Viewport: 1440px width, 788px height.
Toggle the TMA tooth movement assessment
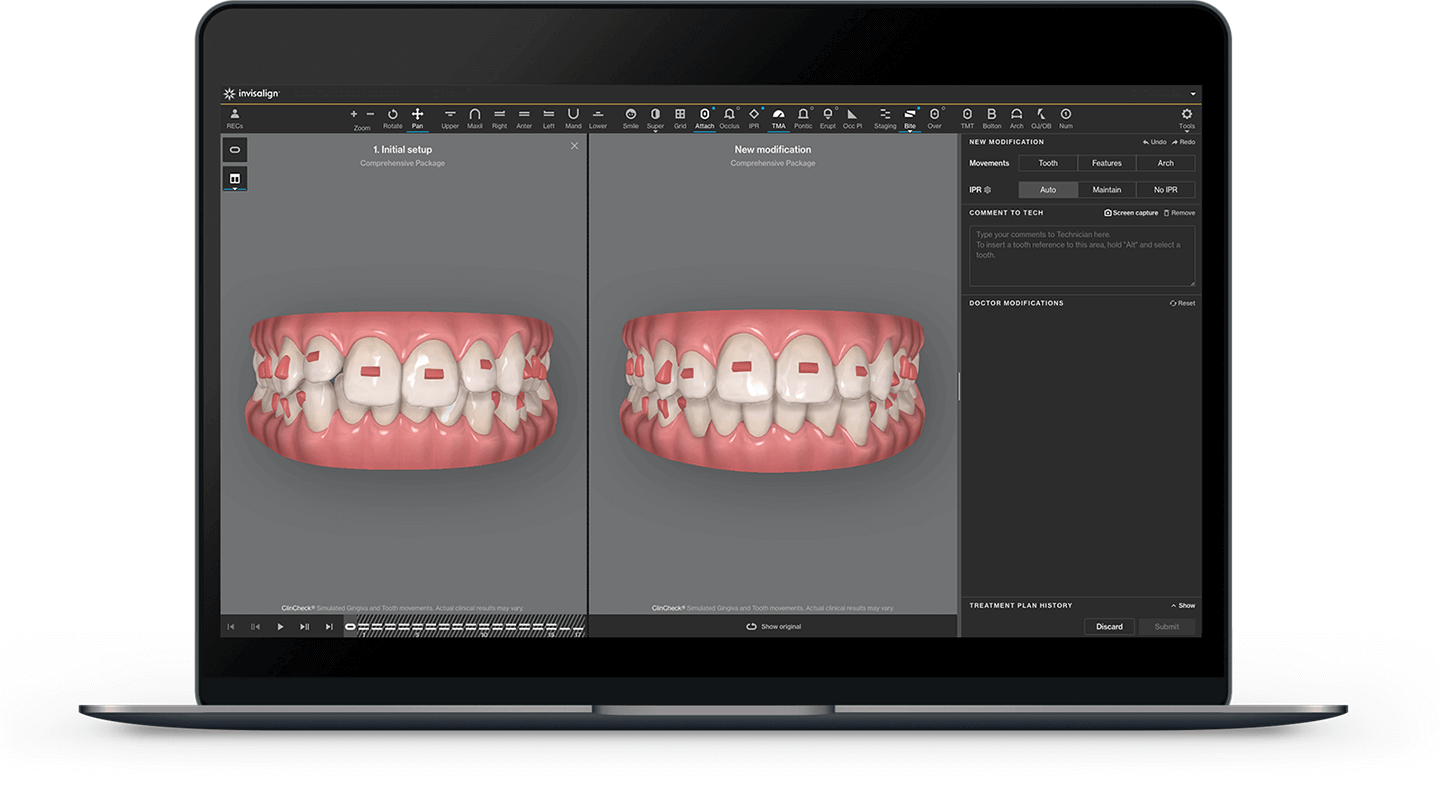[778, 118]
